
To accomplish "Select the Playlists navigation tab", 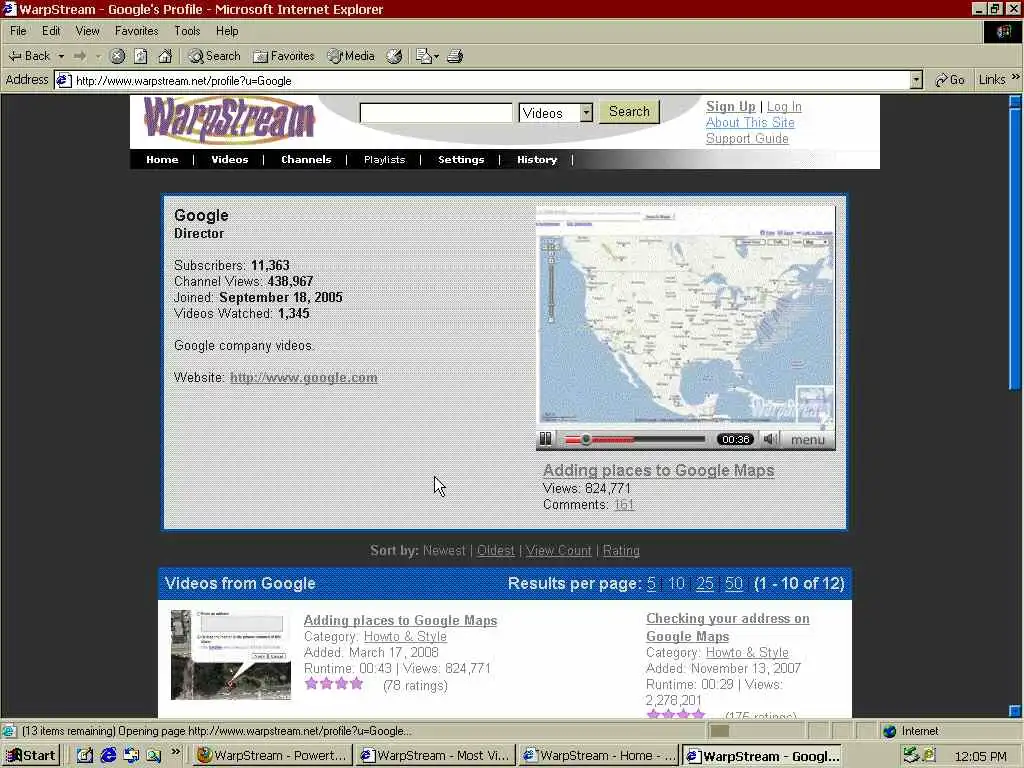I will tap(384, 159).
